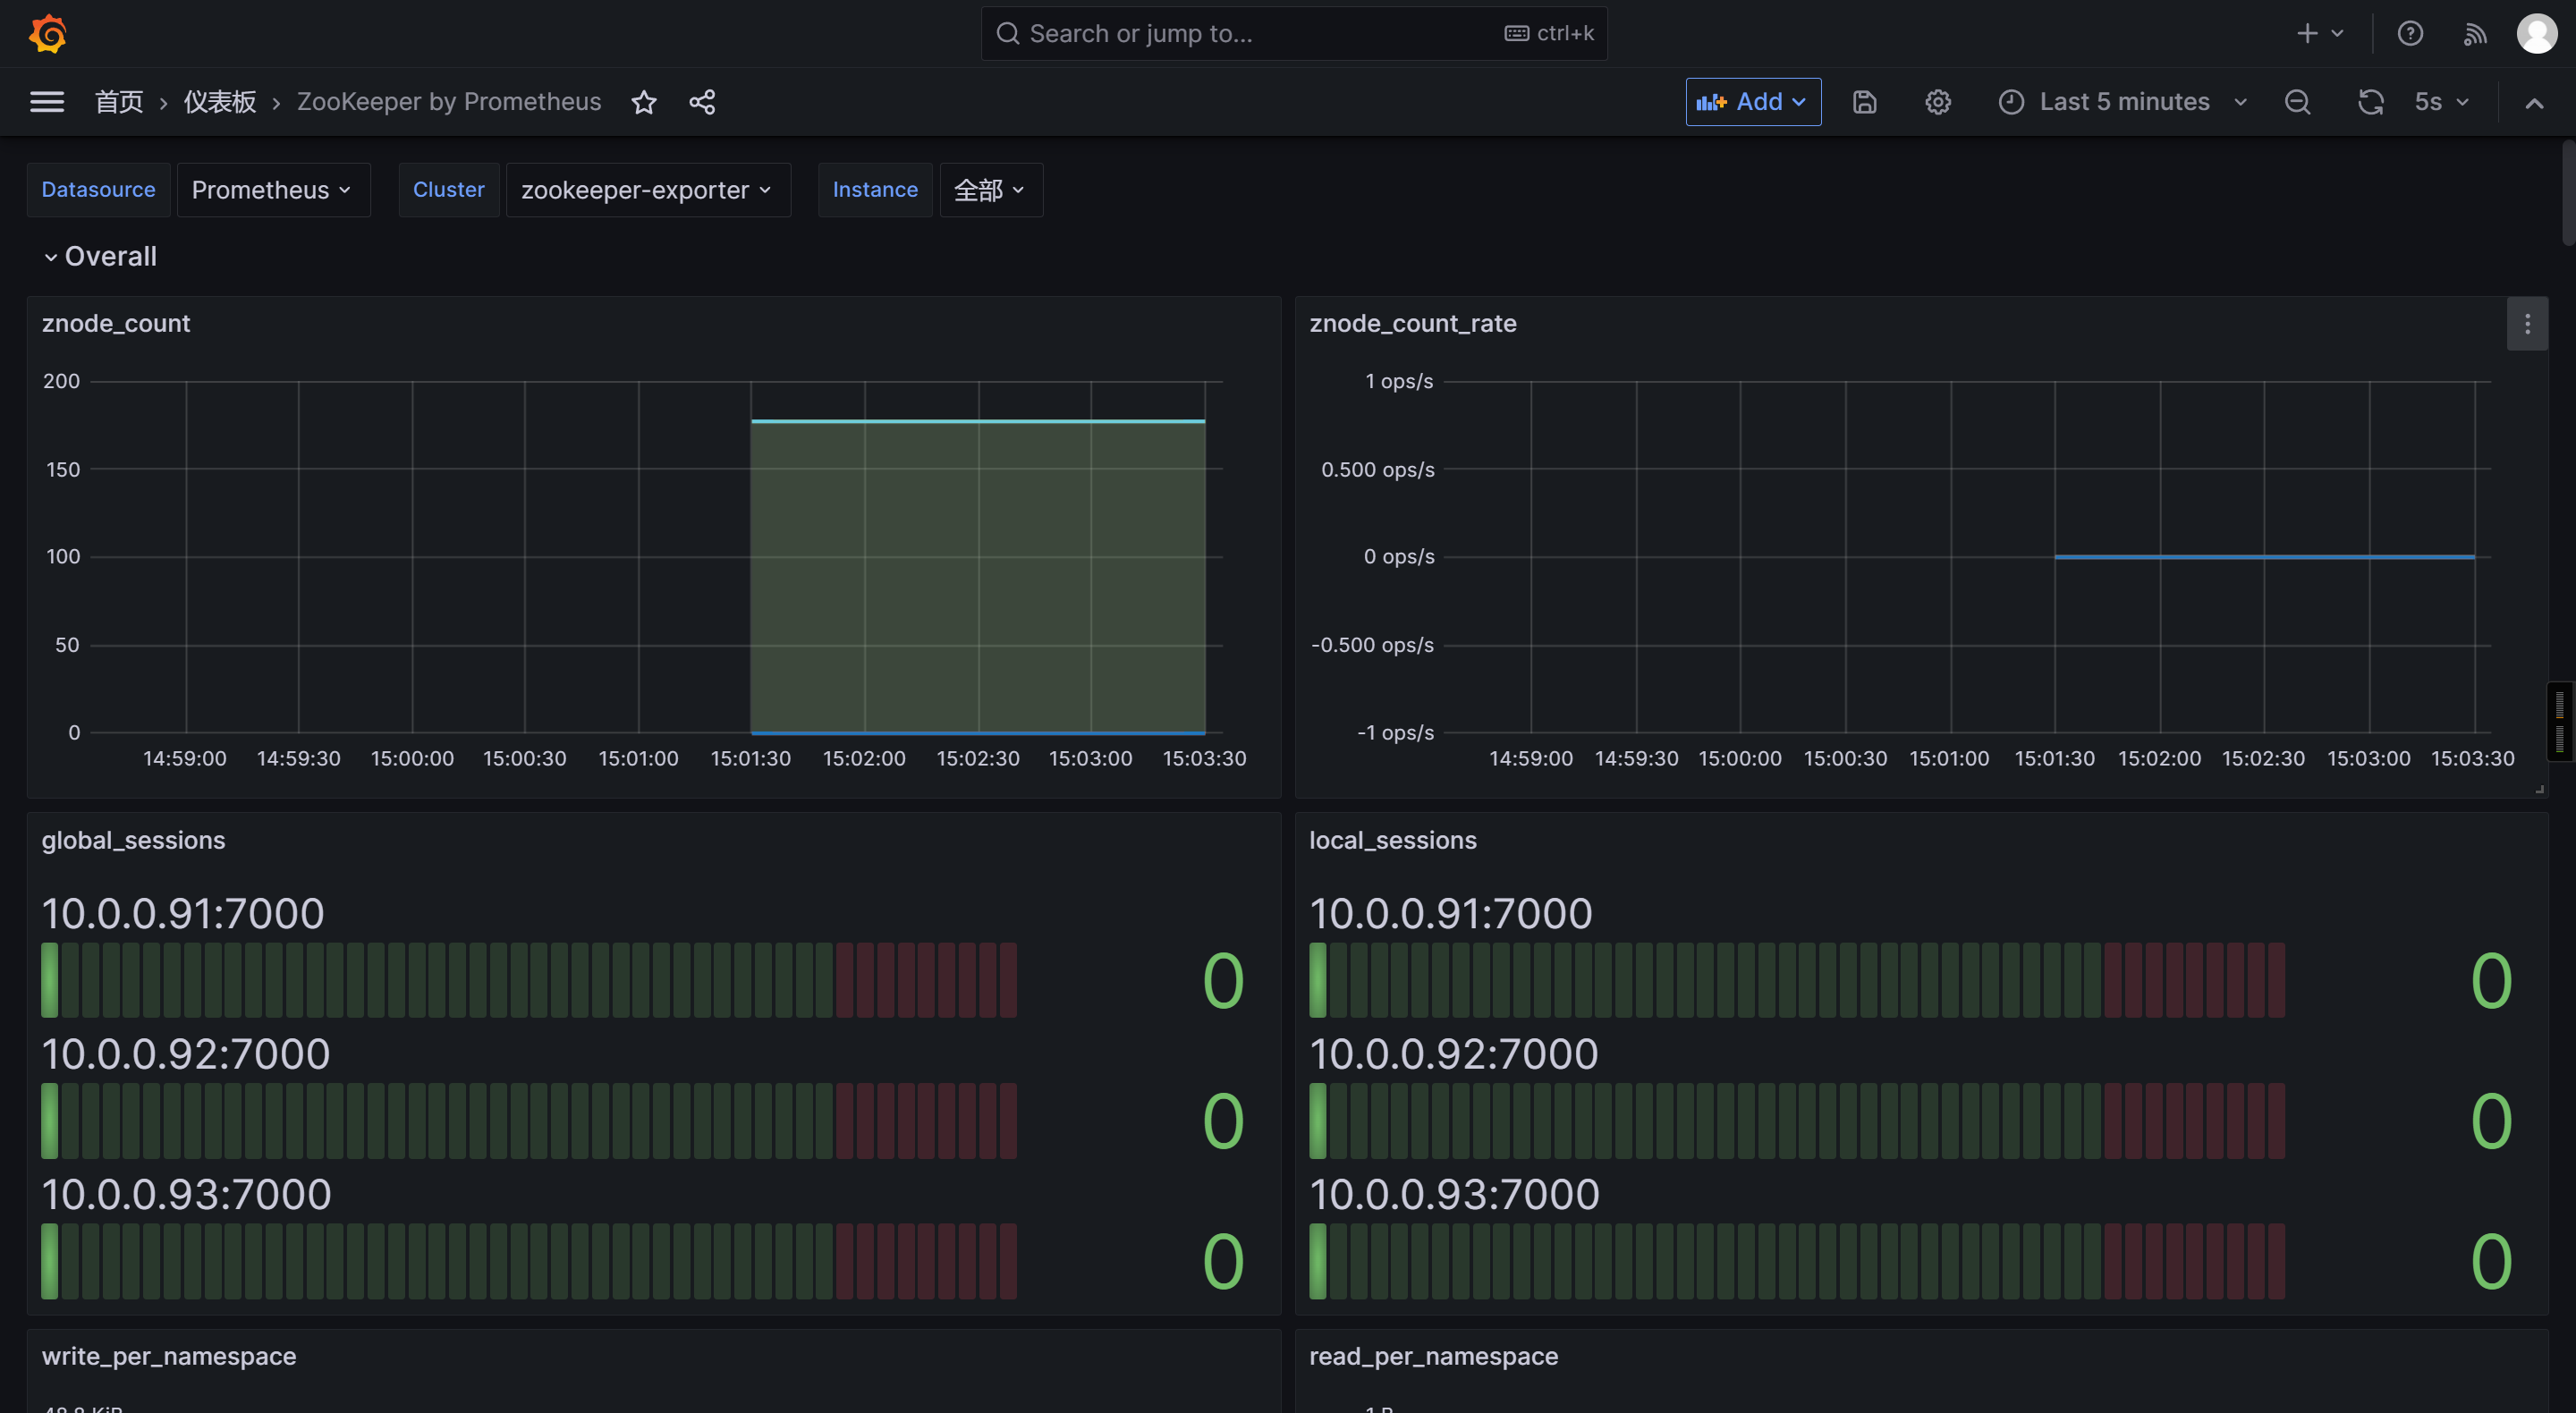Click the share dashboard icon
Image resolution: width=2576 pixels, height=1413 pixels.
[702, 102]
